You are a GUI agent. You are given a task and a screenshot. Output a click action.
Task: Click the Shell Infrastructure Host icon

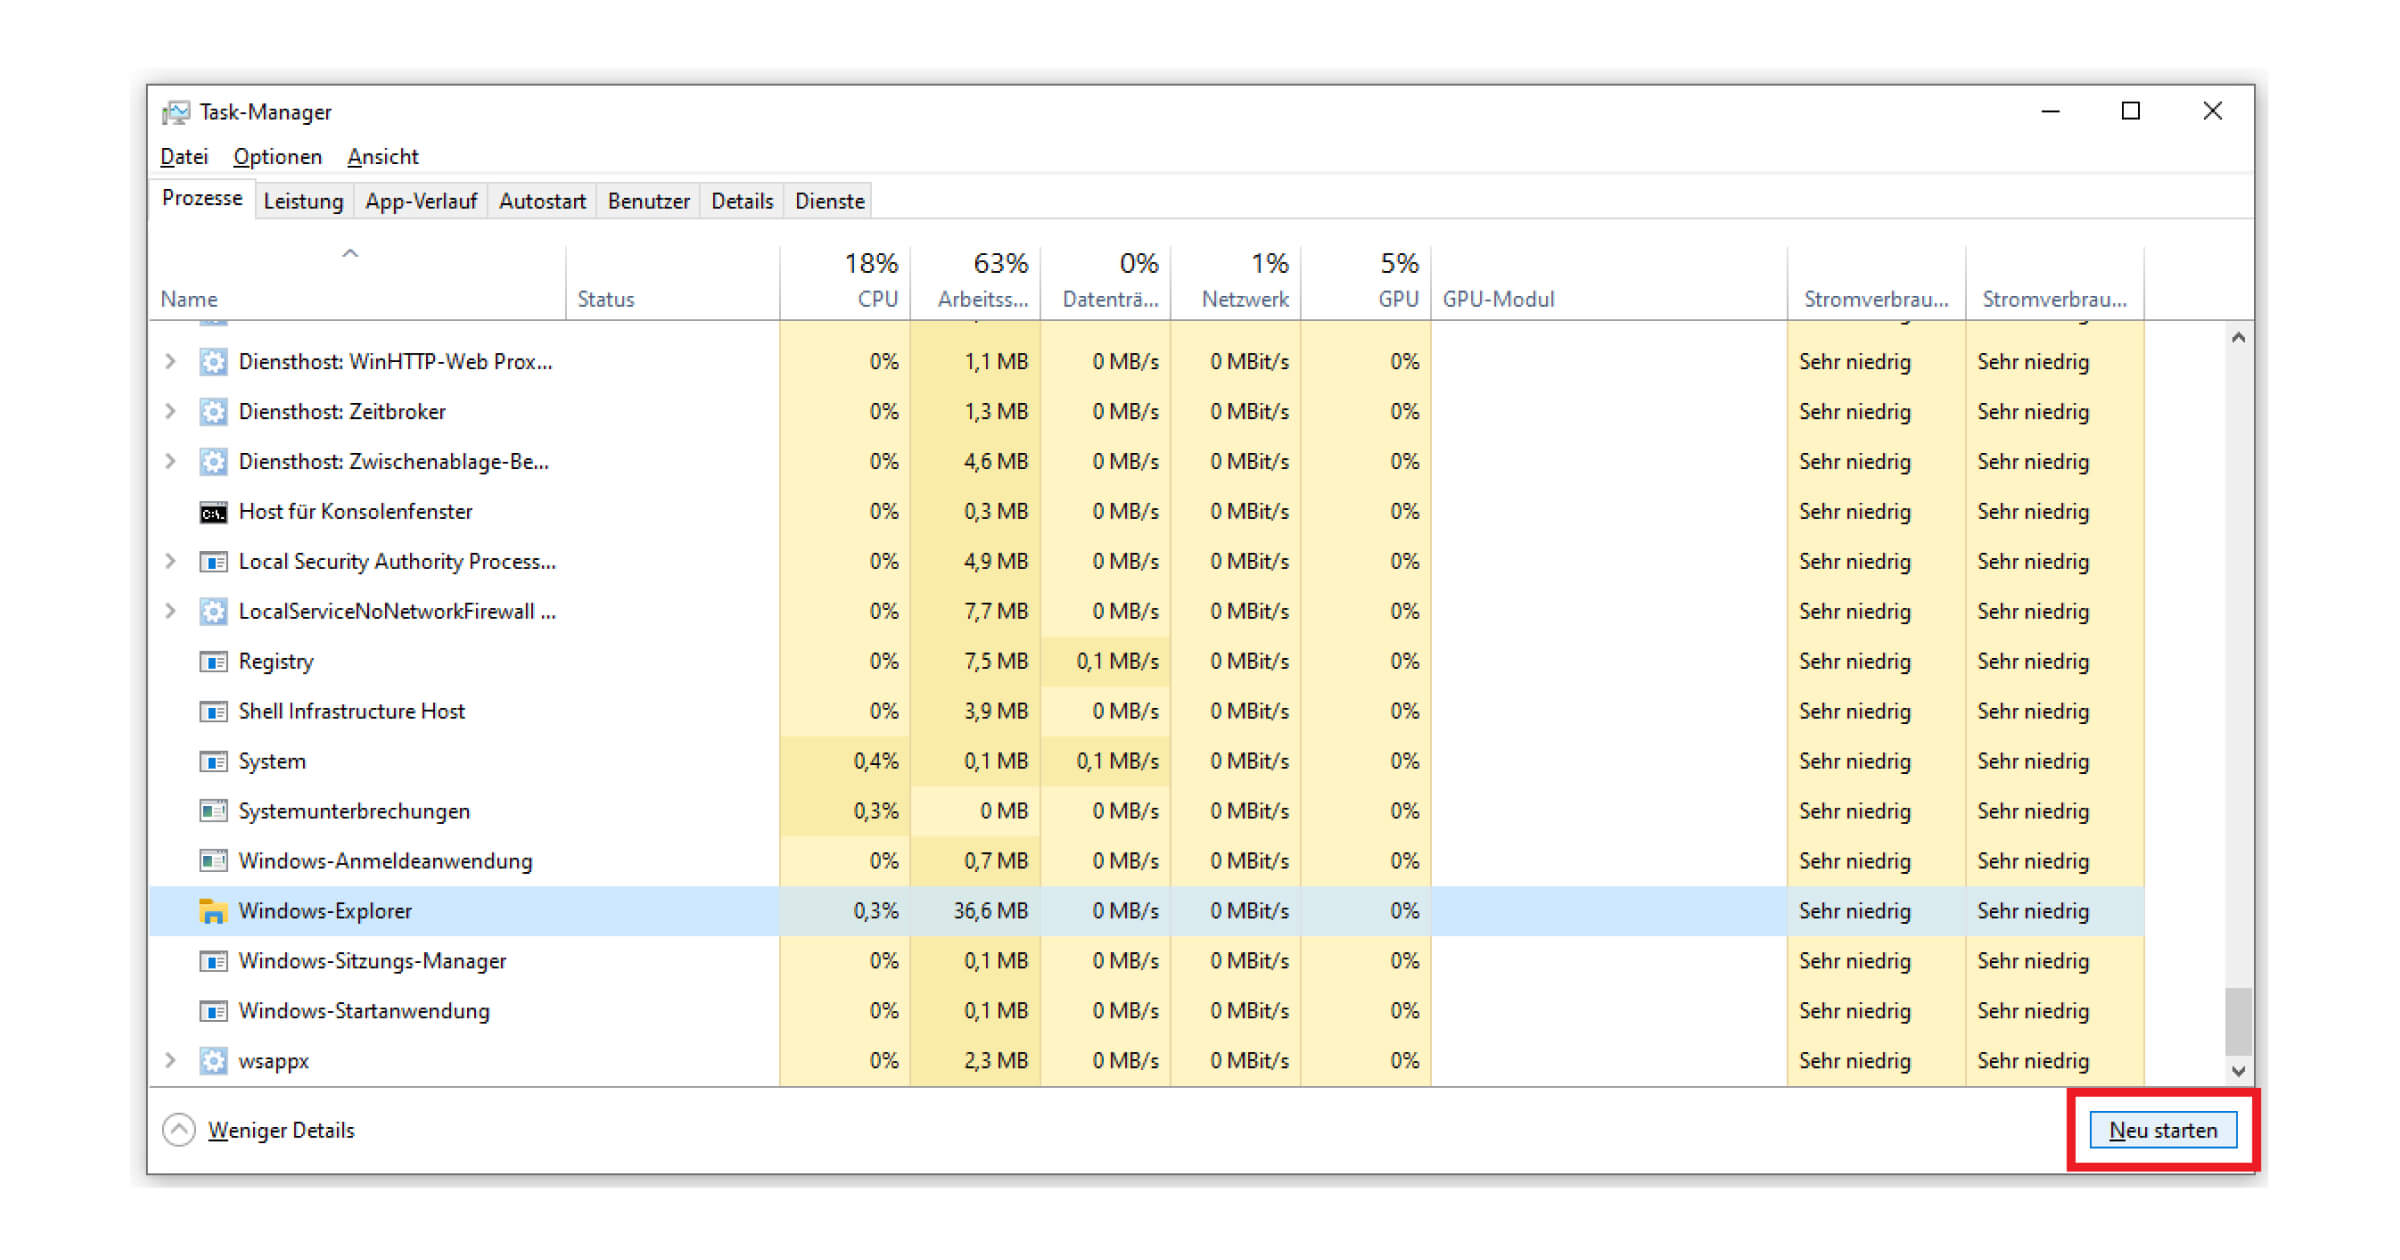pos(213,711)
